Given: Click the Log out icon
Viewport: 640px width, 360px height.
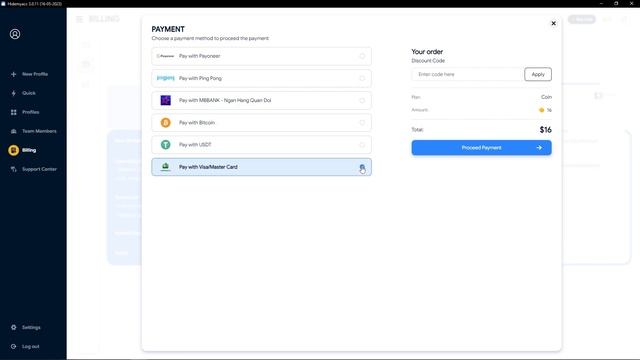Looking at the screenshot, I should (x=13, y=347).
